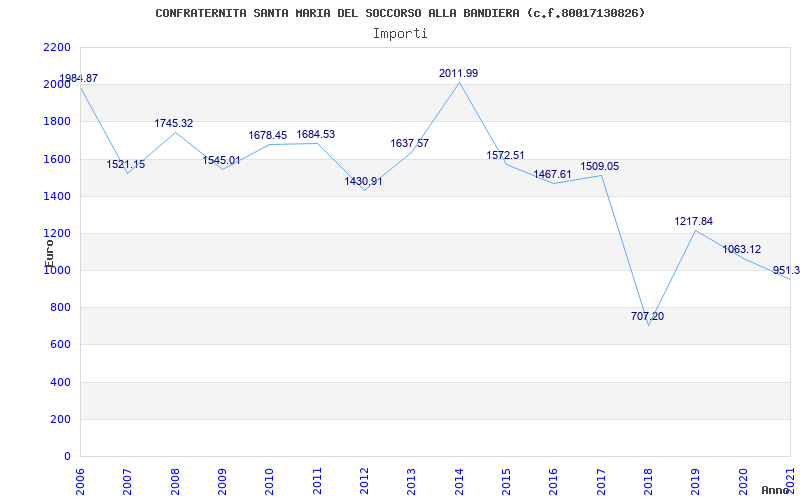Click the 2008 year axis label
Image resolution: width=800 pixels, height=500 pixels.
pyautogui.click(x=175, y=481)
